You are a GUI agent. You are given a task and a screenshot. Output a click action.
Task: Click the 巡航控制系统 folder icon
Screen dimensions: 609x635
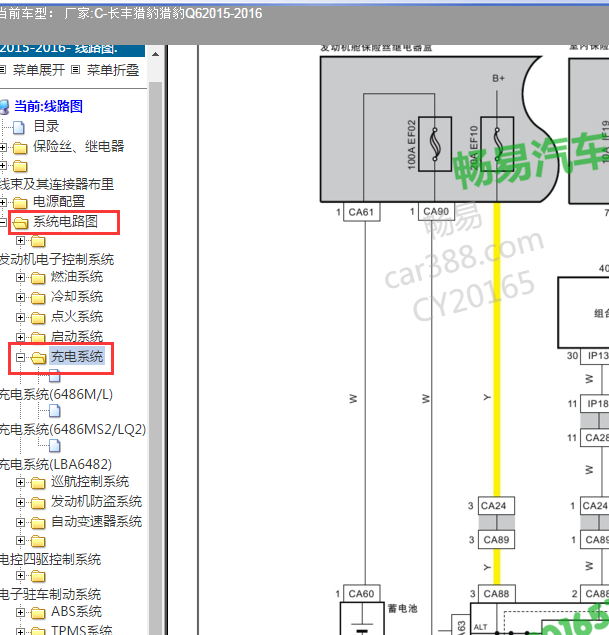point(38,483)
